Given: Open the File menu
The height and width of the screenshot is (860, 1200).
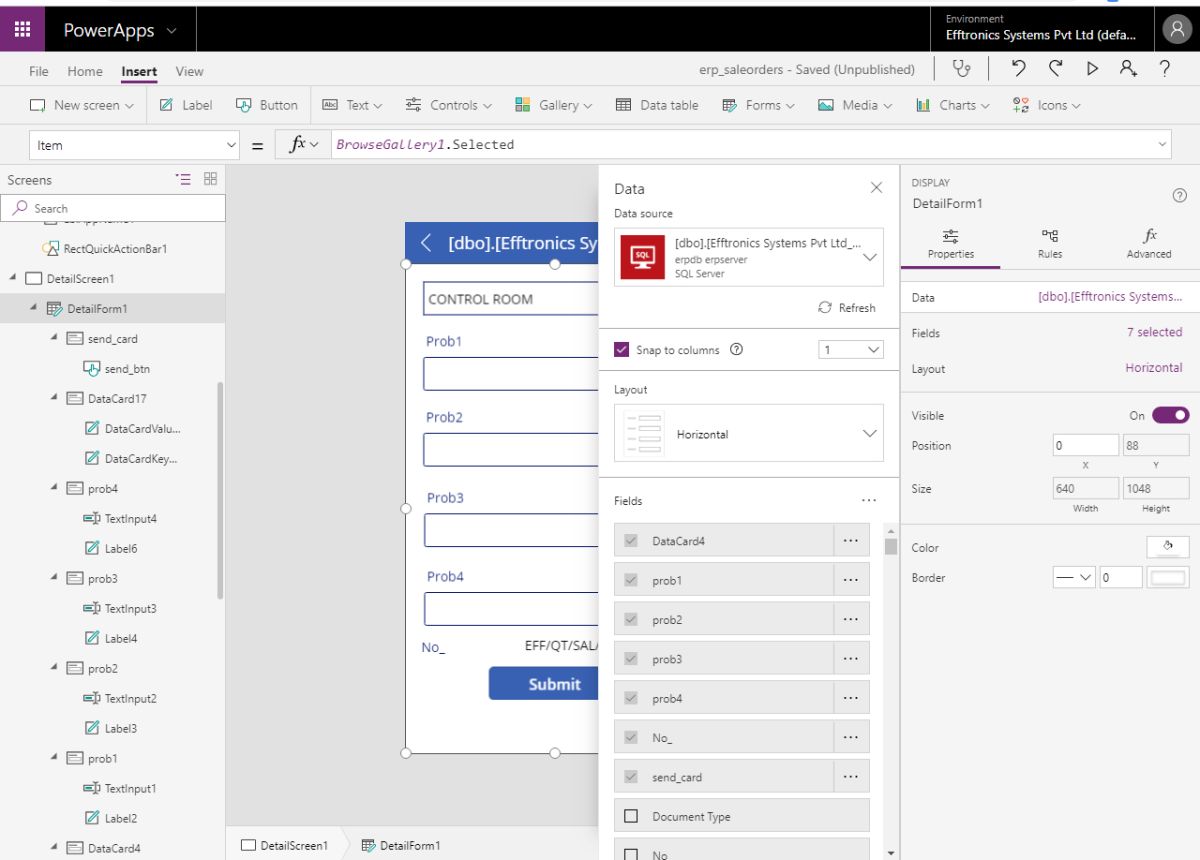Looking at the screenshot, I should click(x=39, y=71).
